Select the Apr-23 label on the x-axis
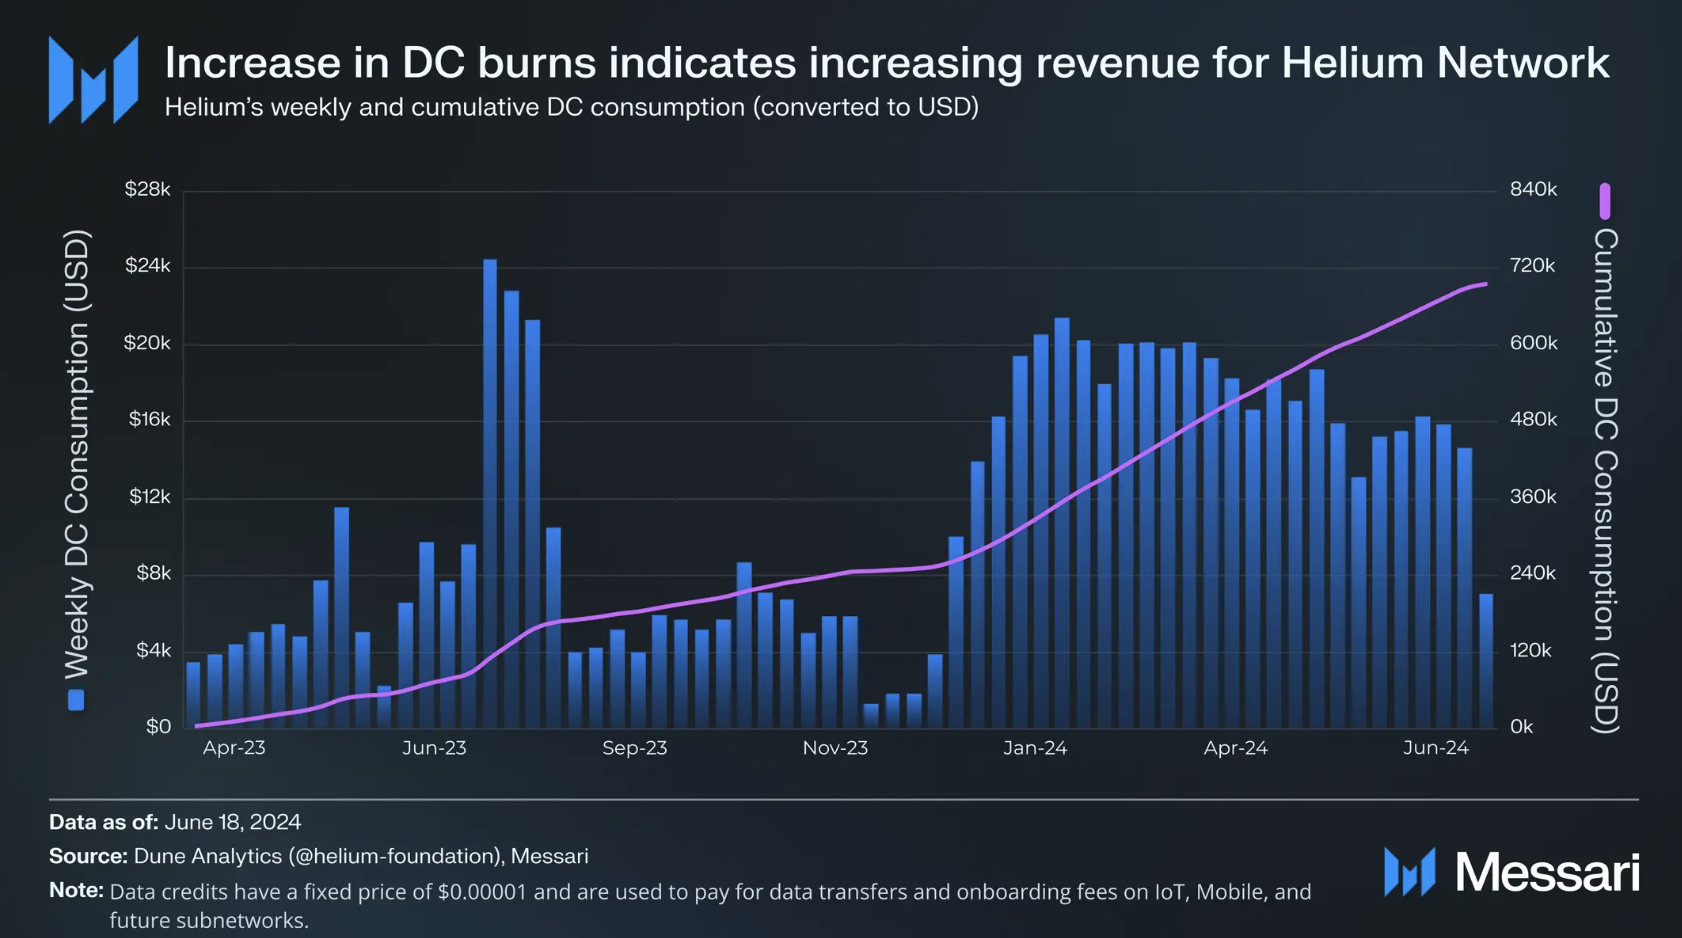 point(234,748)
